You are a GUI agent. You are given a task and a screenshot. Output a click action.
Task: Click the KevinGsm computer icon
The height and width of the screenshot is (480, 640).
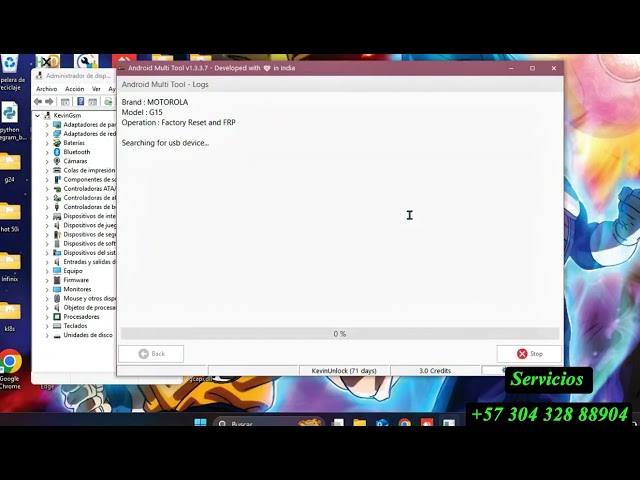click(x=47, y=116)
